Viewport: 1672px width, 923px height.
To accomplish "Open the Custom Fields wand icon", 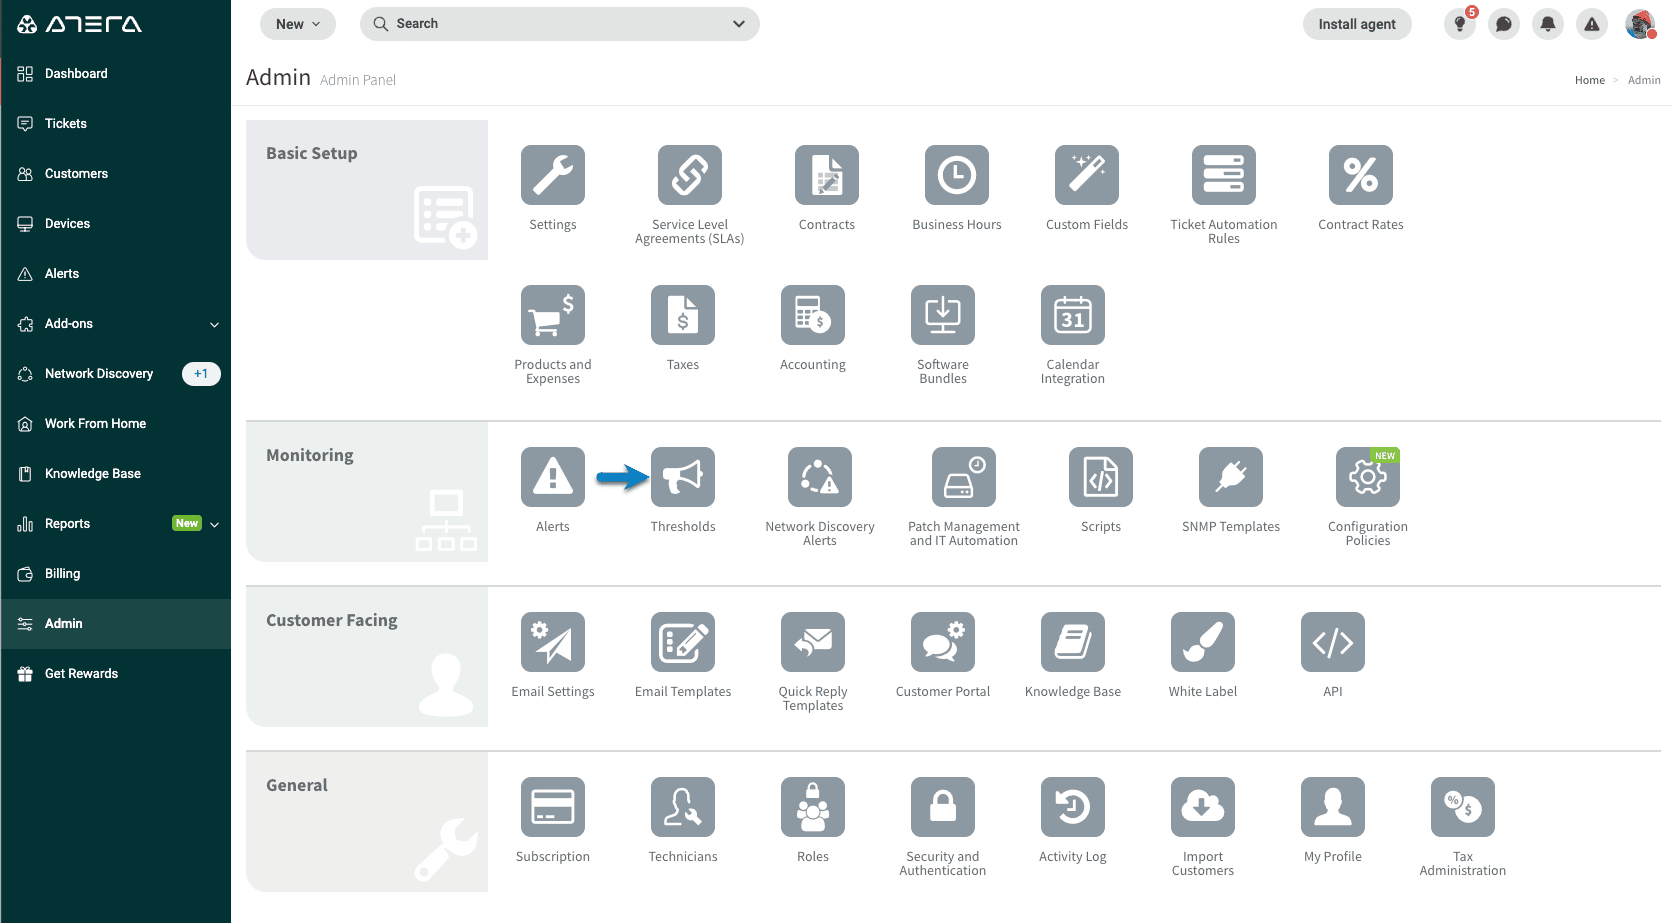I will click(x=1087, y=175).
